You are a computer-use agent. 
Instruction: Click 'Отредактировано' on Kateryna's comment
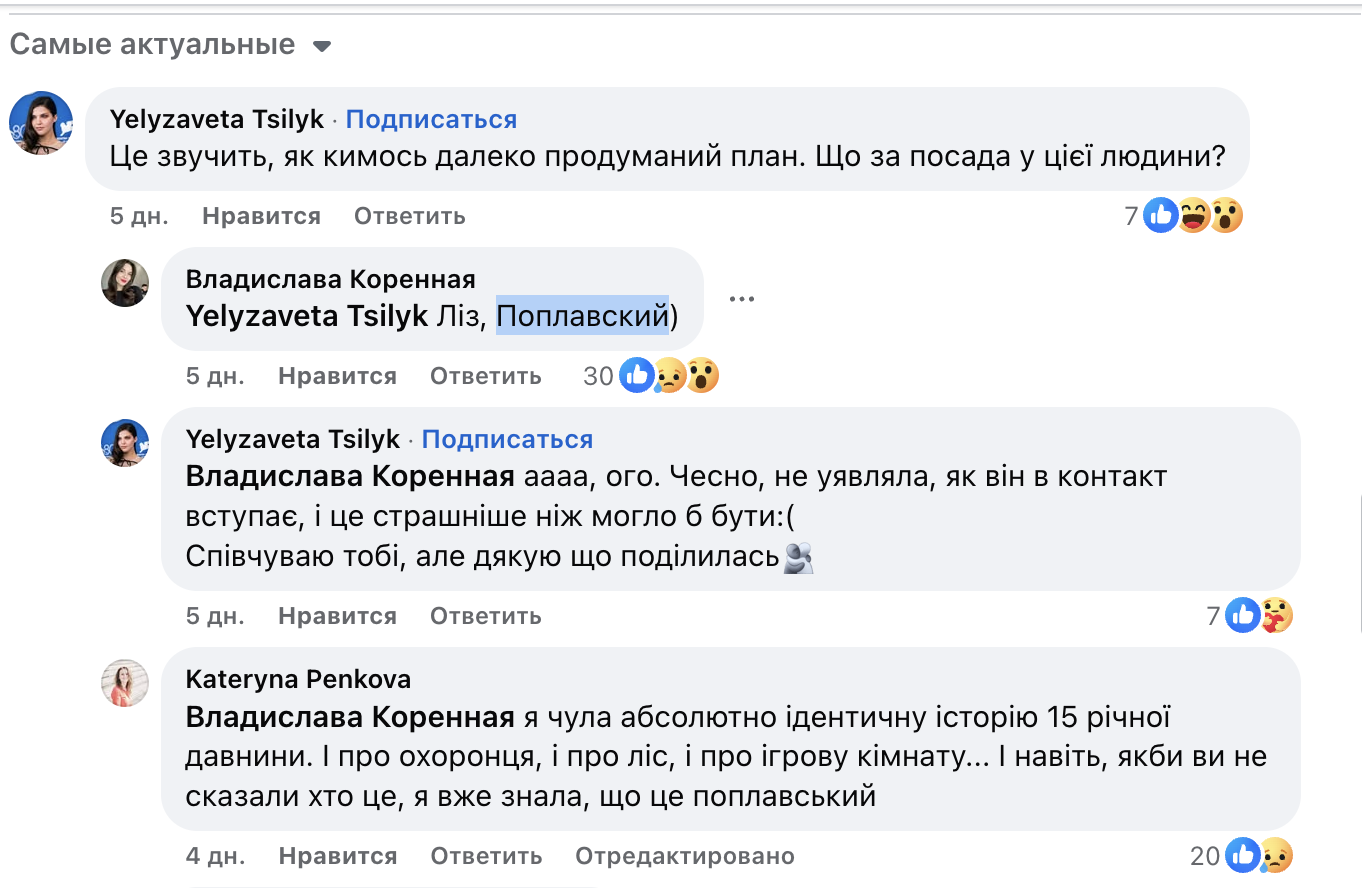(685, 856)
